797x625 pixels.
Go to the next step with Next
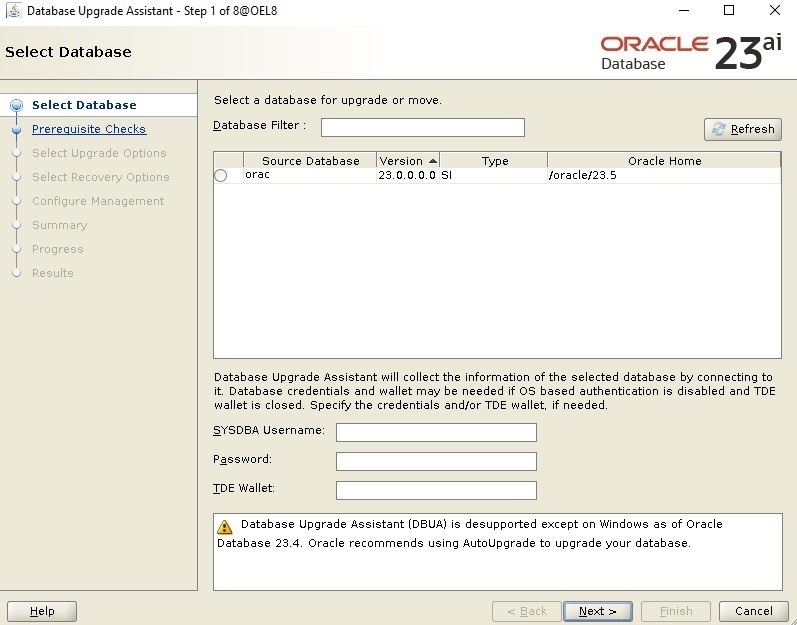tap(598, 611)
